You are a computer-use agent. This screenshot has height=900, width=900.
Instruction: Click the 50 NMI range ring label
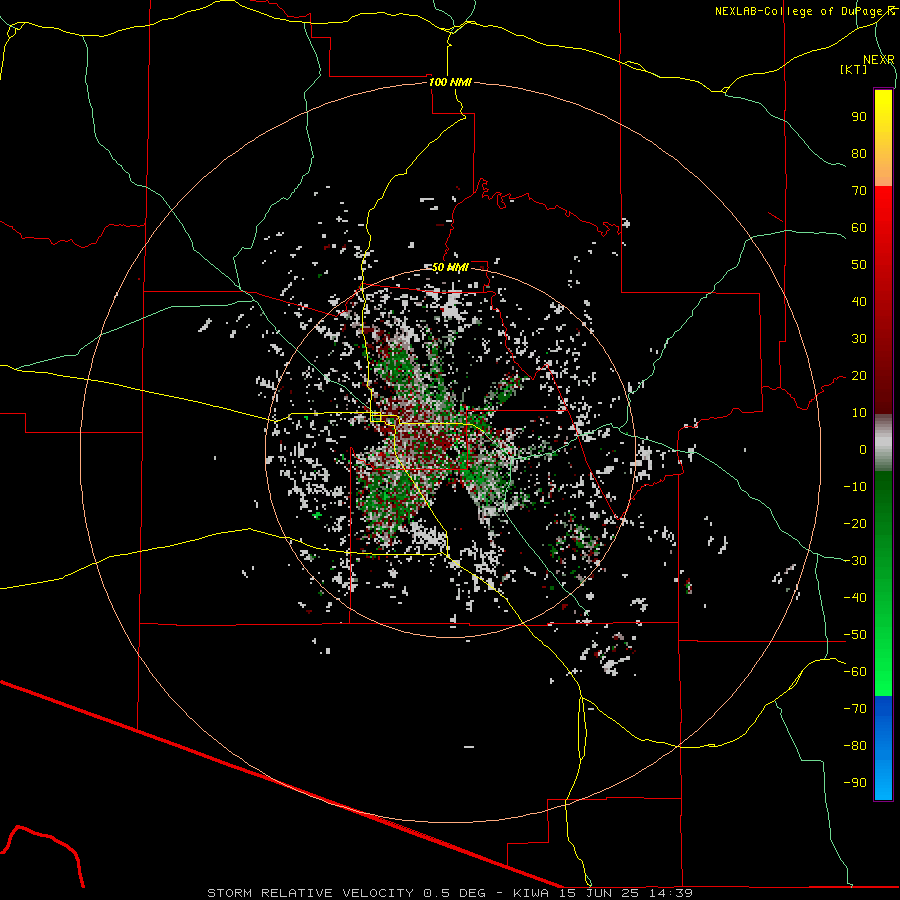click(450, 267)
